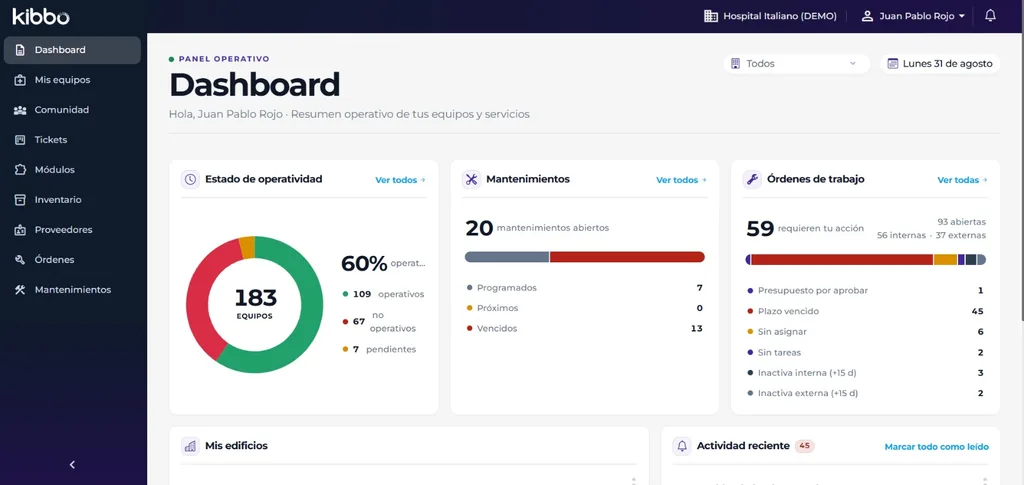Click the red part of mantenimientos bar
The height and width of the screenshot is (485, 1024).
[627, 257]
